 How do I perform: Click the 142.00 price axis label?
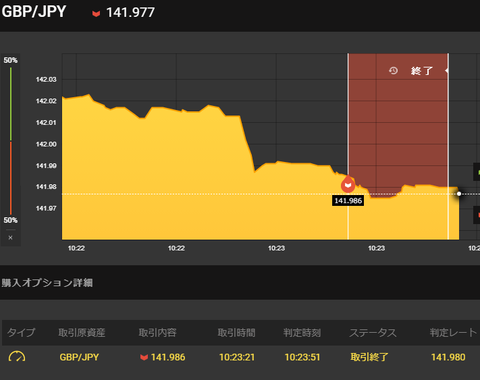[x=46, y=144]
